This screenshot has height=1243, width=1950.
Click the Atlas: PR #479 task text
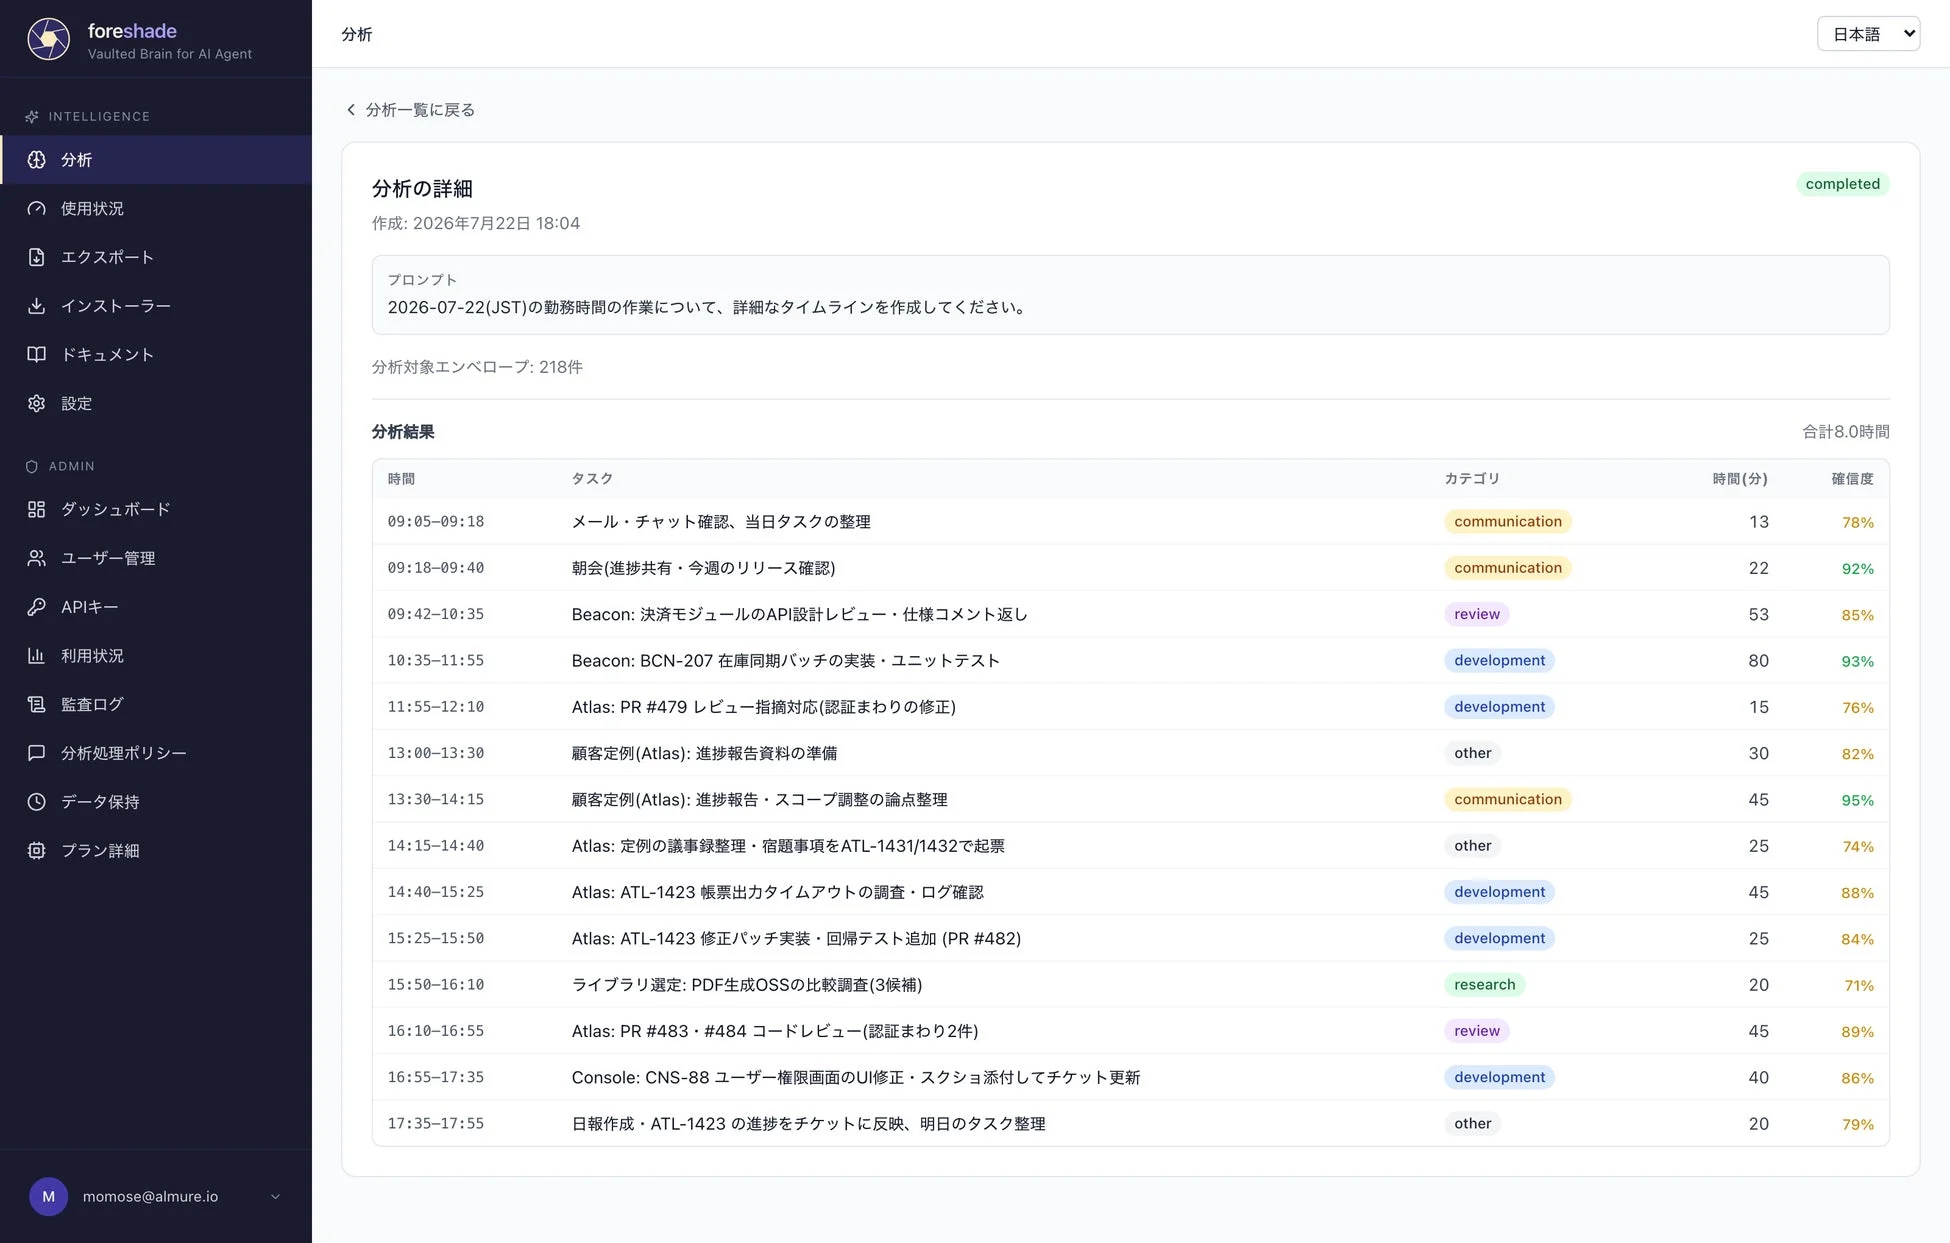tap(763, 707)
